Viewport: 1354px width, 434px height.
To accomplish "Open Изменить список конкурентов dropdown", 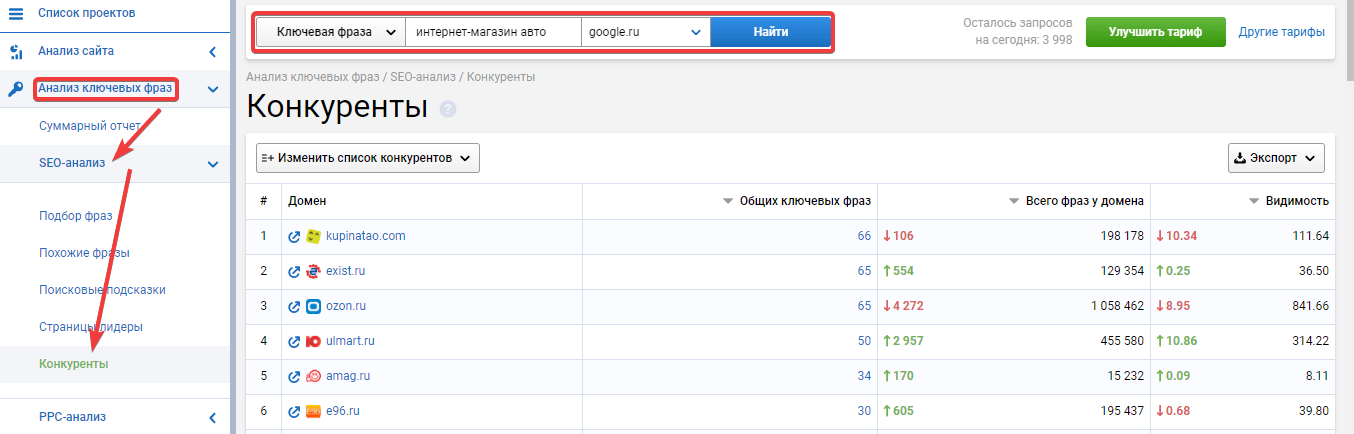I will pyautogui.click(x=368, y=158).
